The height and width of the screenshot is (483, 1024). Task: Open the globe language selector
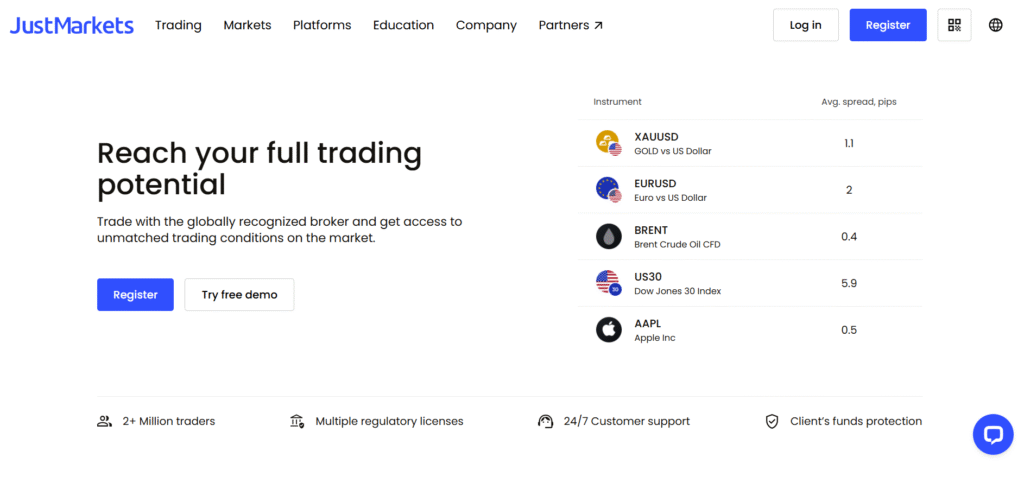tap(995, 25)
